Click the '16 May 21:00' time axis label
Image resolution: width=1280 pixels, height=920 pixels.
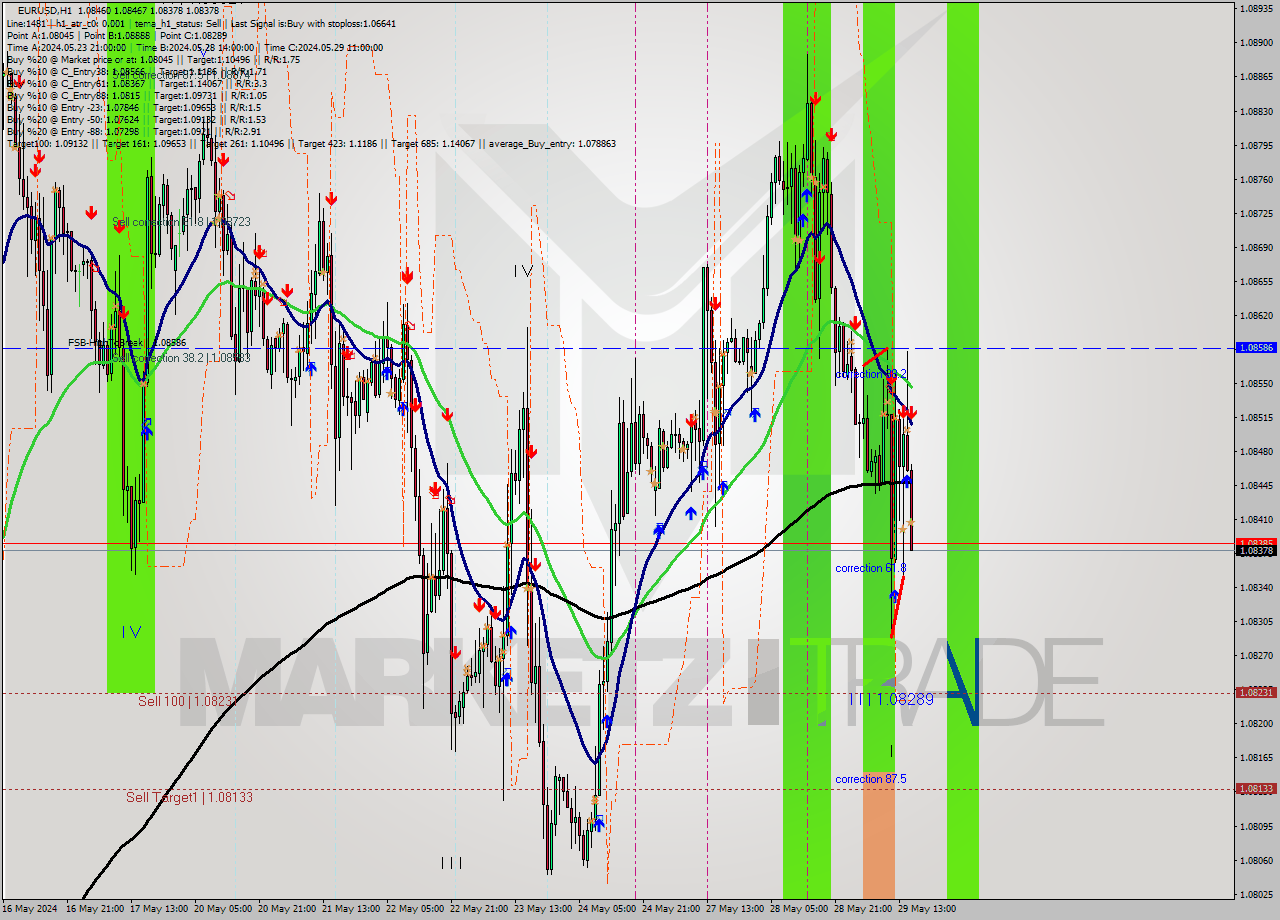95,909
